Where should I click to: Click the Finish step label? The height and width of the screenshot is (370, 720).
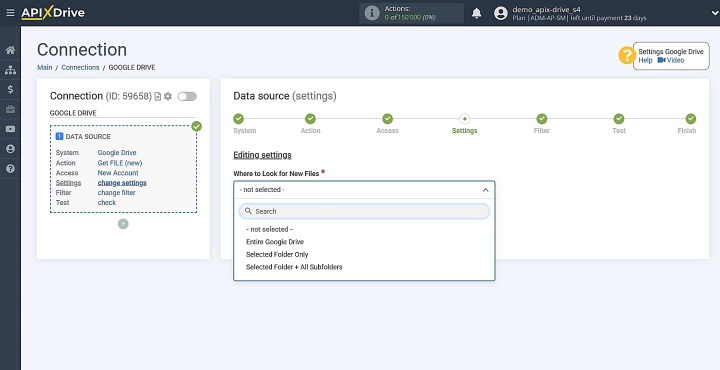687,131
